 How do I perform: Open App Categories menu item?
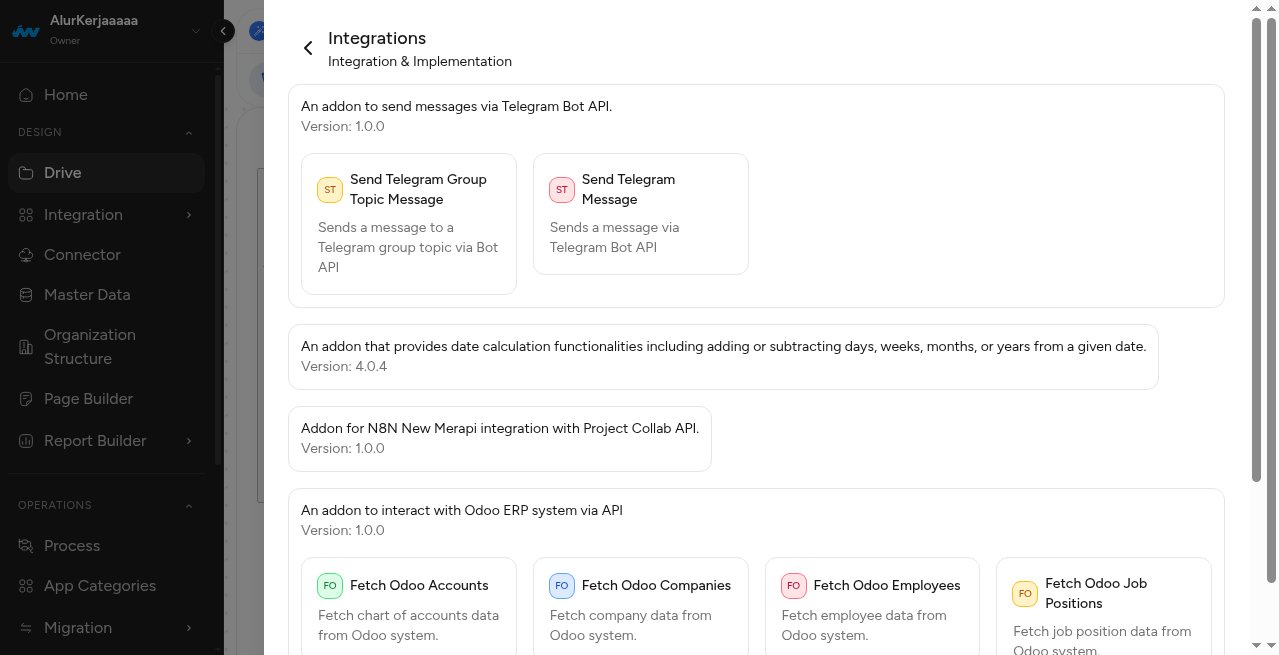coord(106,586)
